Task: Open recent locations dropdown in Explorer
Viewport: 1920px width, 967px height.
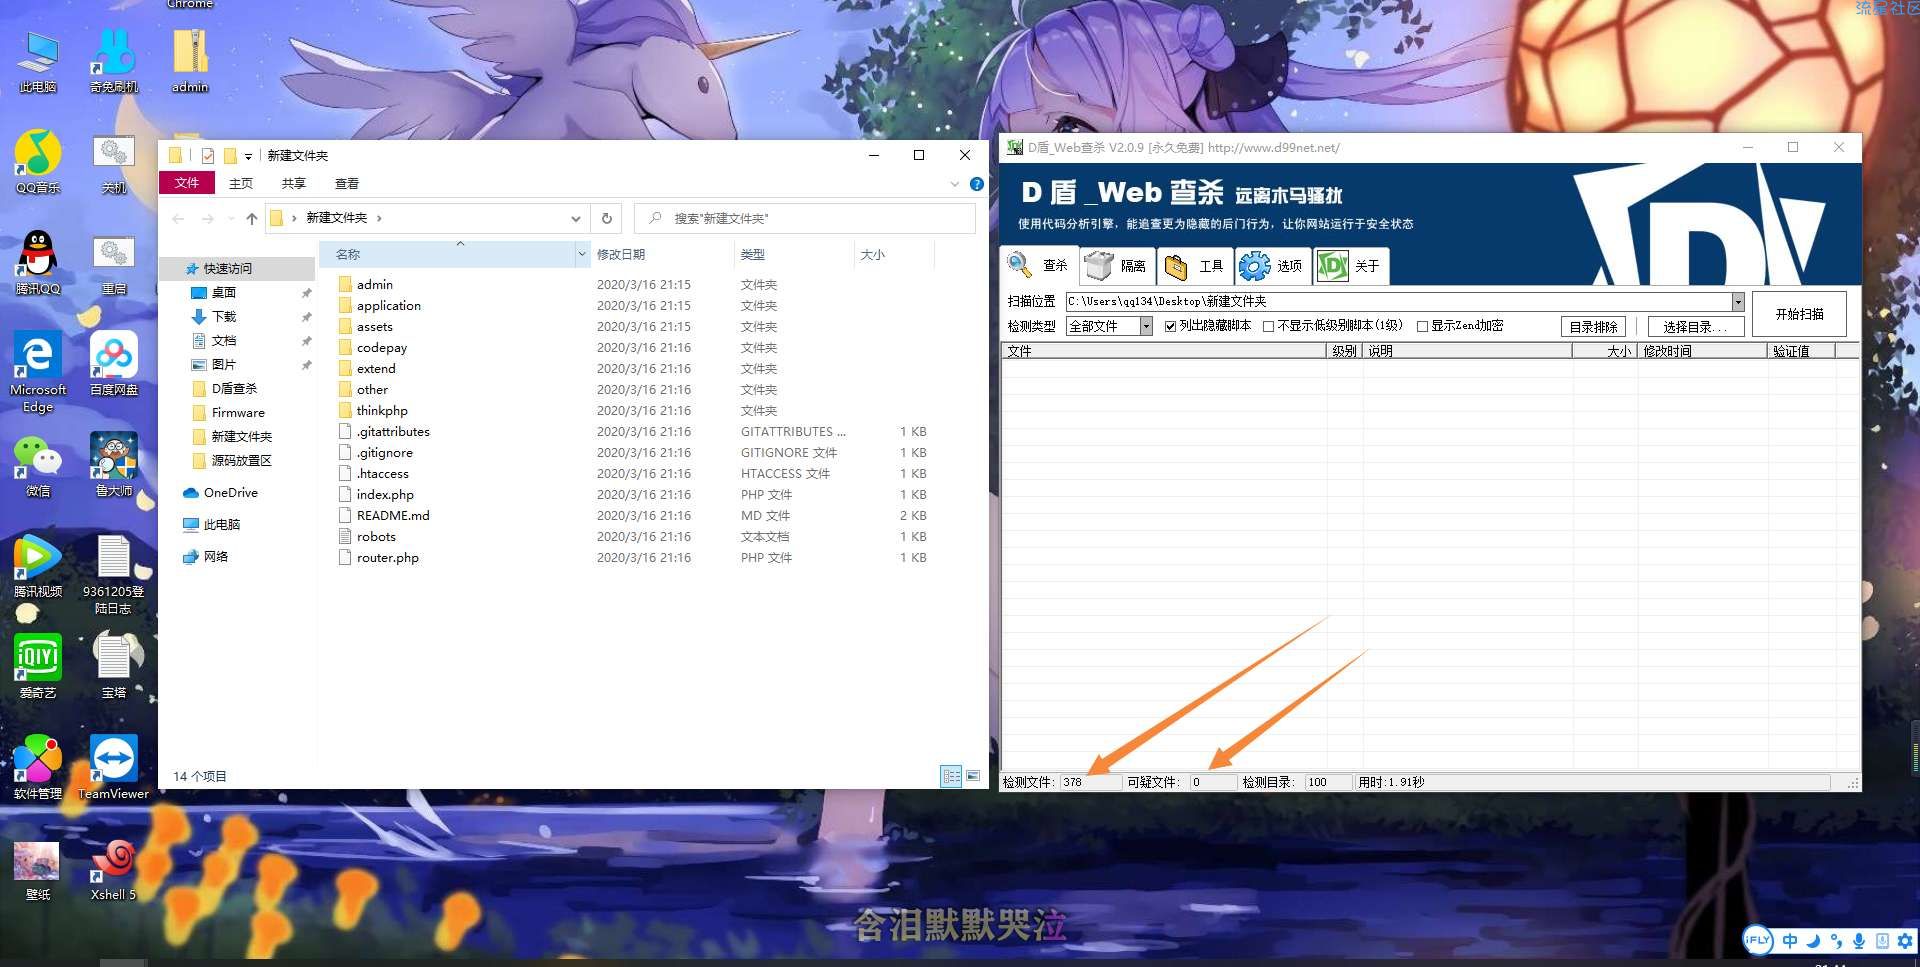Action: pos(231,218)
